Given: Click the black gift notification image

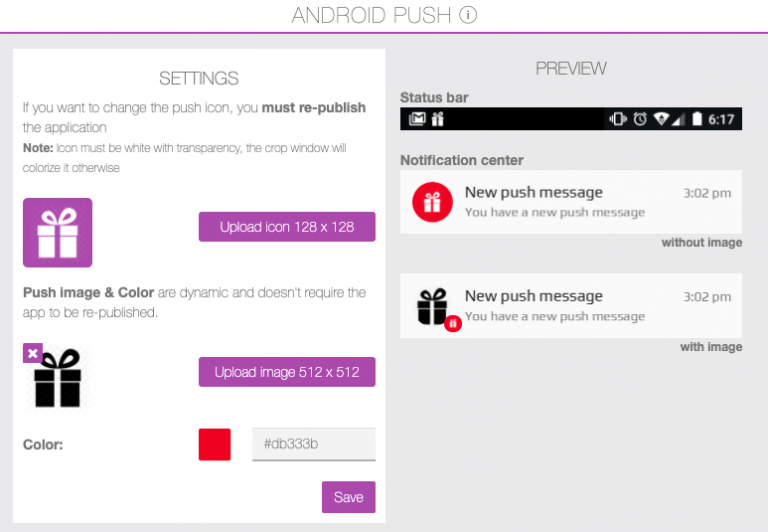Looking at the screenshot, I should pos(432,306).
